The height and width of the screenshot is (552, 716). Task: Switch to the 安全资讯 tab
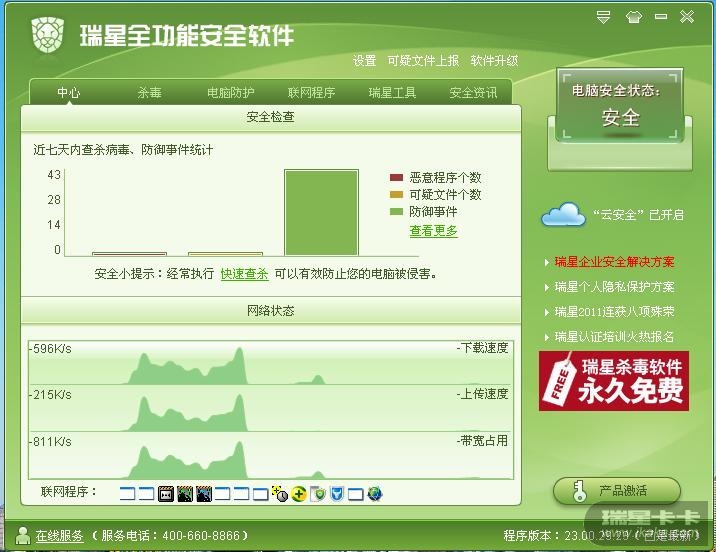pos(473,93)
